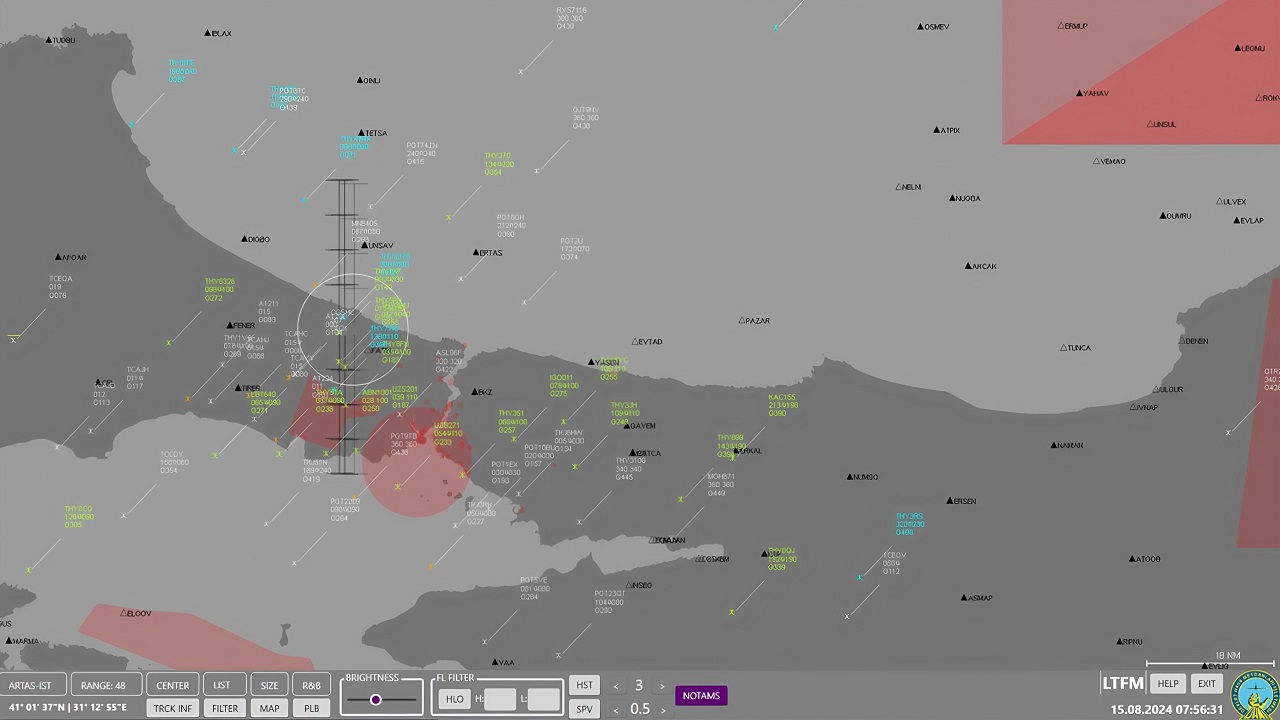Open the MAP options menu

(269, 708)
